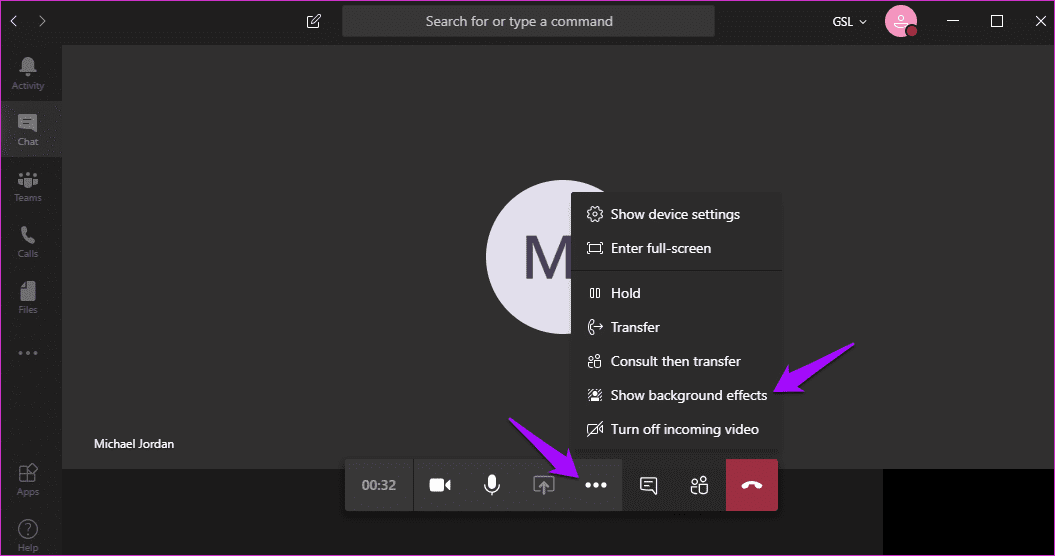The image size is (1055, 556).
Task: Show call participants panel
Action: pyautogui.click(x=700, y=485)
